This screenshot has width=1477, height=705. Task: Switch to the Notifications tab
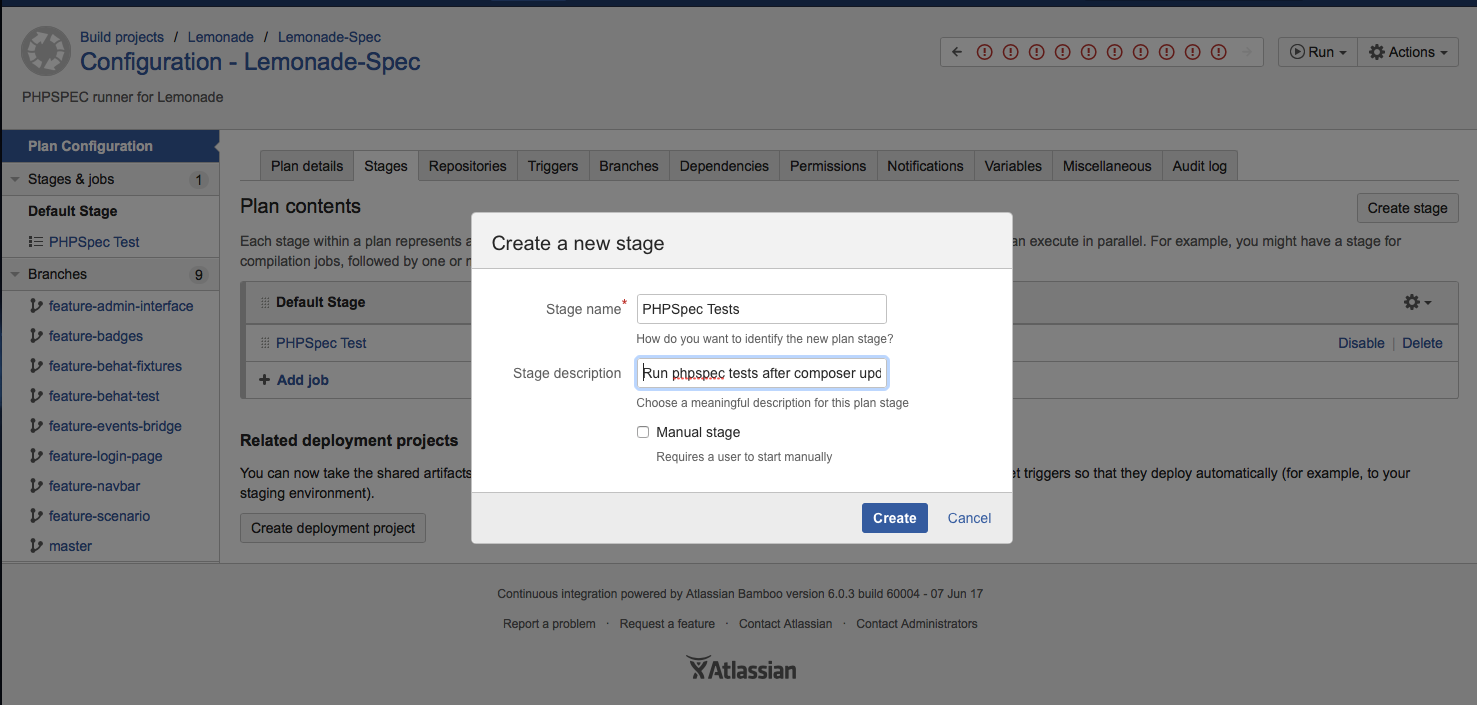coord(925,166)
